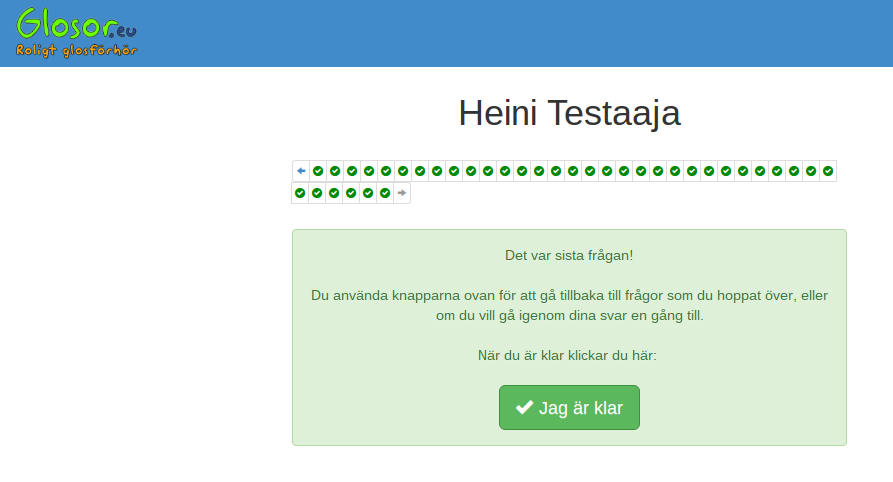This screenshot has height=482, width=893.
Task: Go to question 2 checkmark button
Action: click(335, 171)
